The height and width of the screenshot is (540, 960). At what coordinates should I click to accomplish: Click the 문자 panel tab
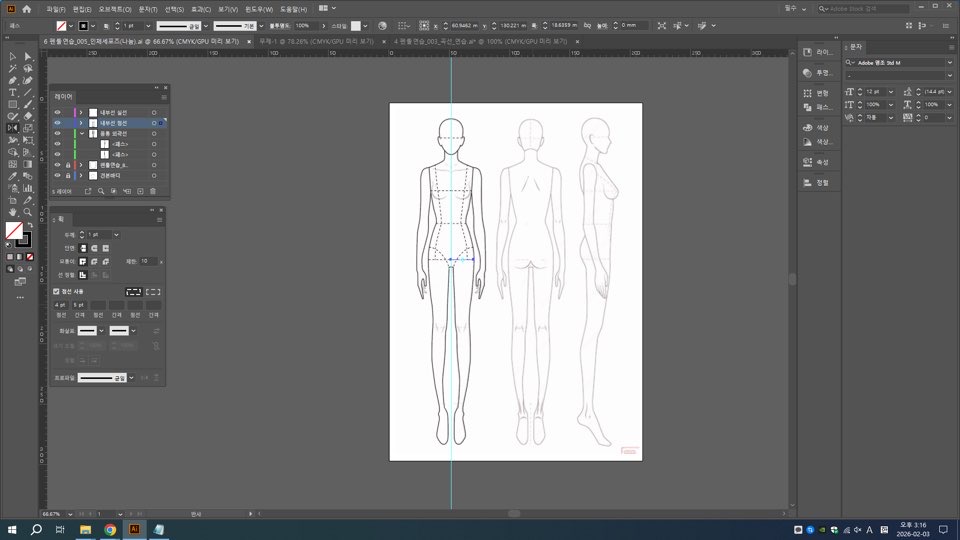tap(856, 46)
